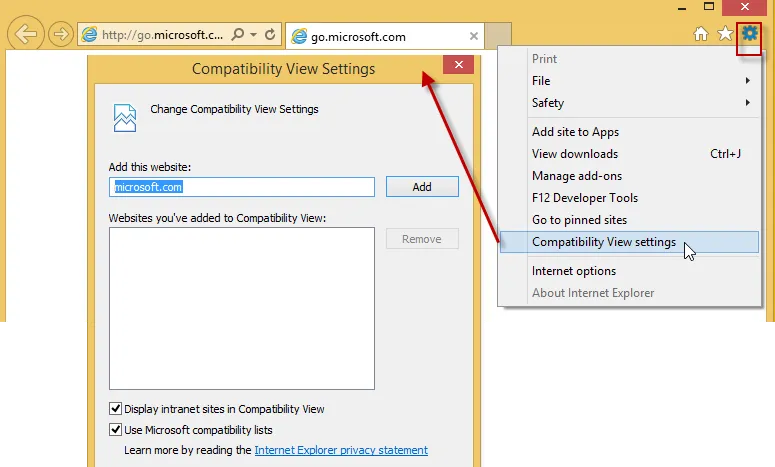The width and height of the screenshot is (775, 467).
Task: Toggle Use Microsoft compatibility lists
Action: coord(115,429)
